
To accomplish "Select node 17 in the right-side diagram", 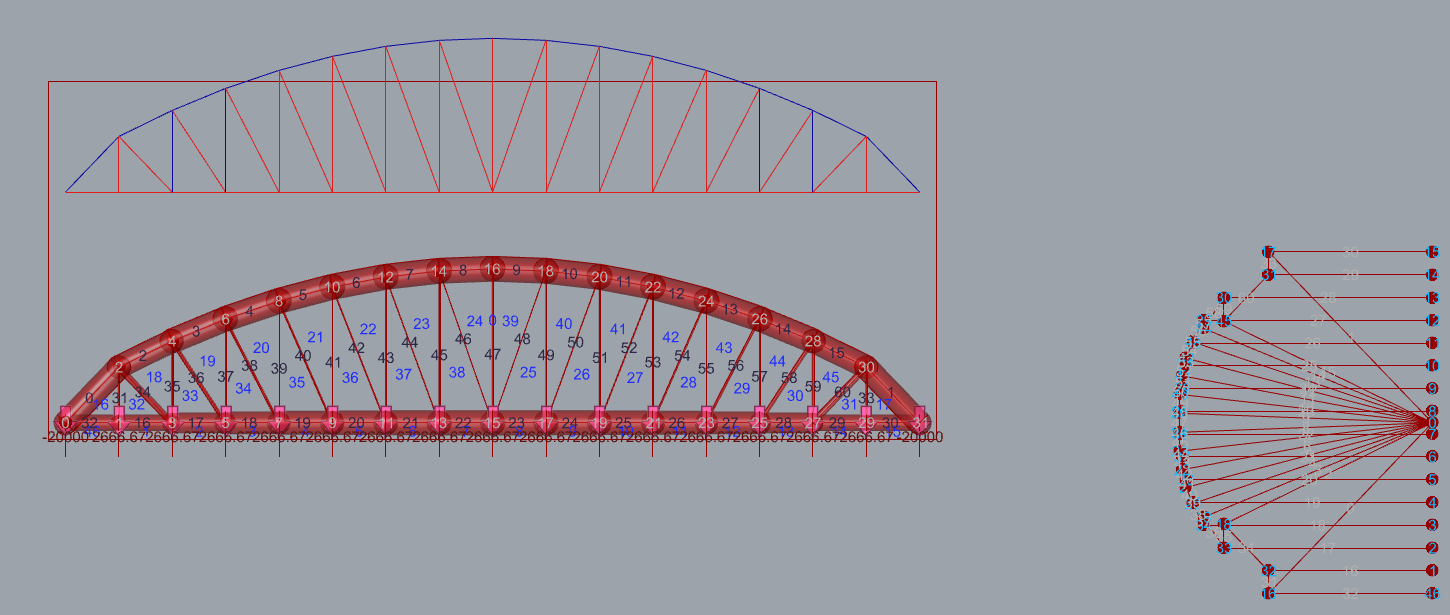I will click(1267, 252).
